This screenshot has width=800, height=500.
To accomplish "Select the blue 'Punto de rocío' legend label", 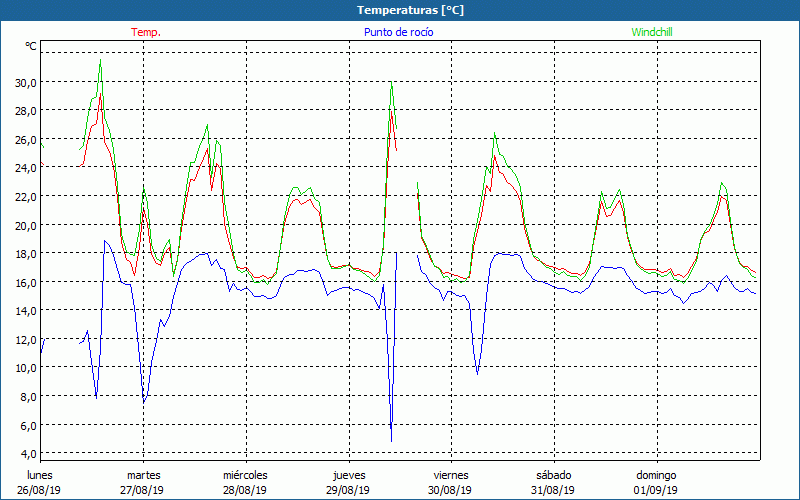I will click(398, 32).
